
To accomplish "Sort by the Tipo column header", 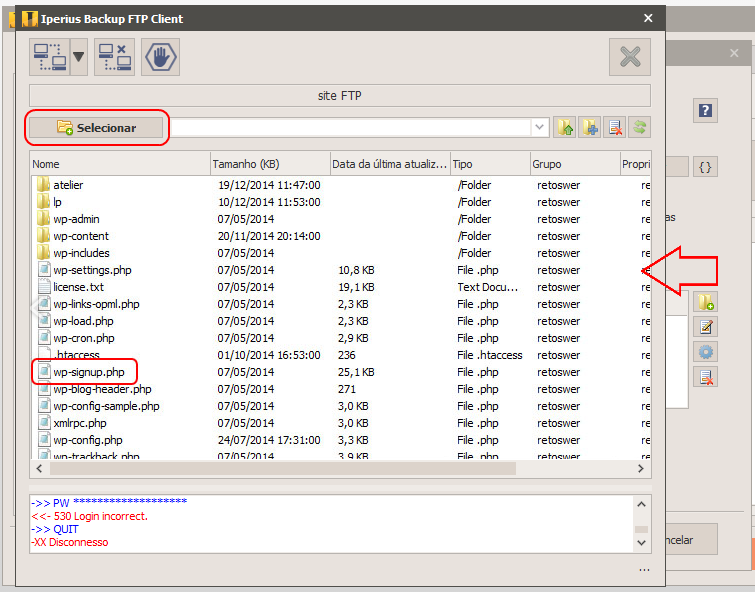I will (x=490, y=164).
